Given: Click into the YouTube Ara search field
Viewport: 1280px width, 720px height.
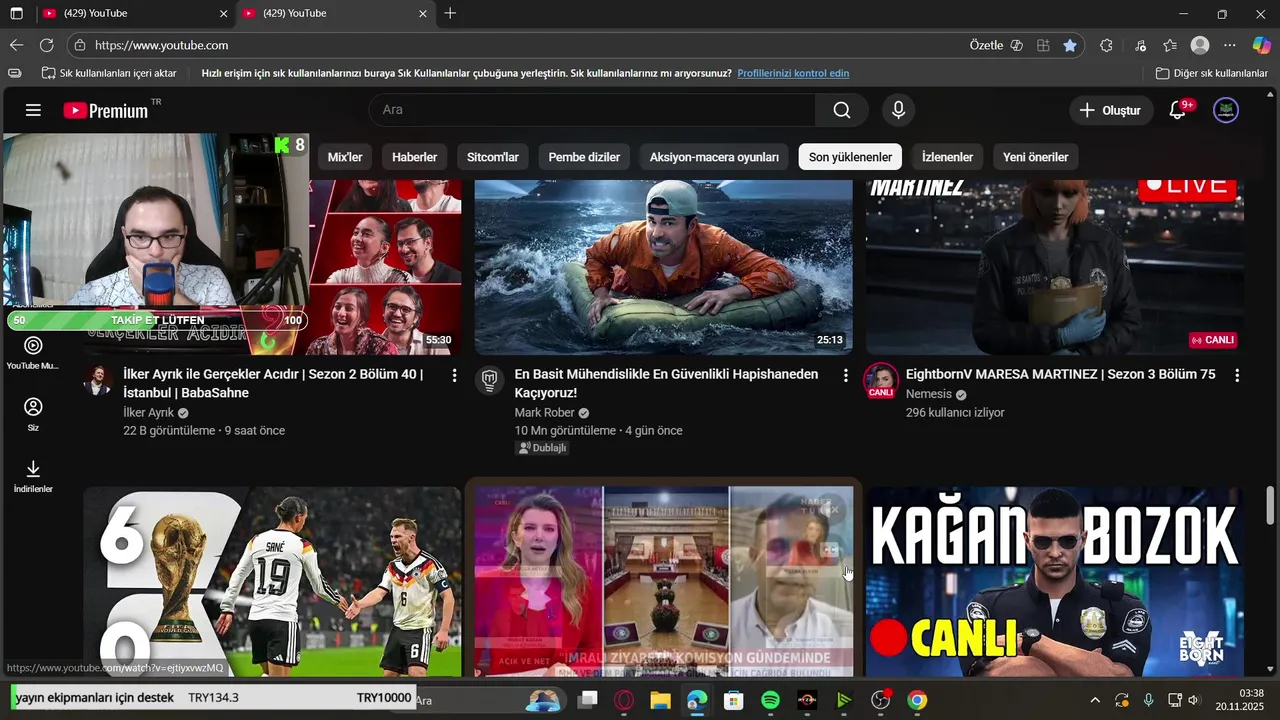Looking at the screenshot, I should tap(592, 110).
